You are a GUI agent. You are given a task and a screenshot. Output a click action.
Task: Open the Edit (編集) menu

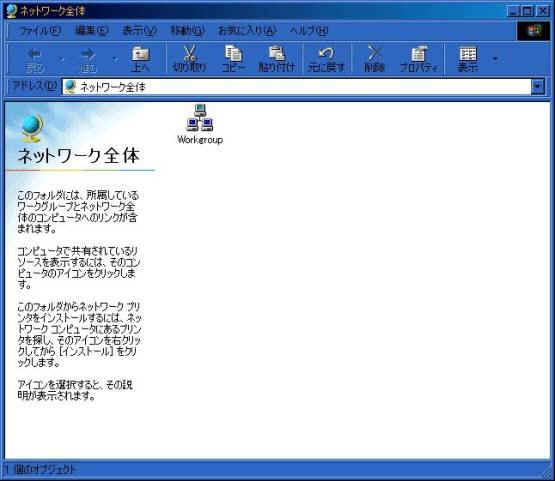[x=92, y=31]
